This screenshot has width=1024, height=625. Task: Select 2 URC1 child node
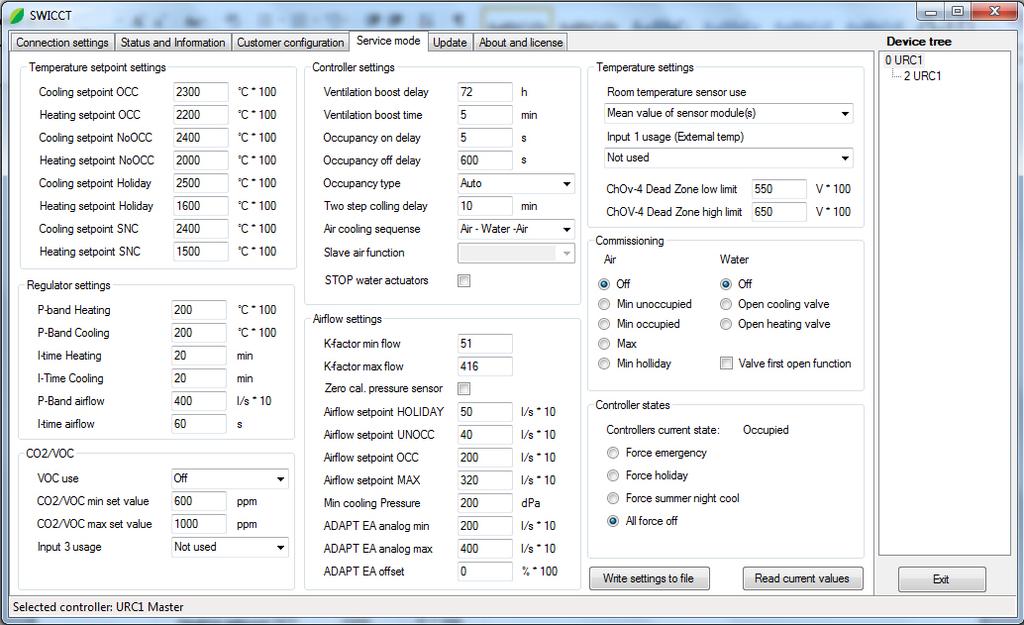[x=922, y=76]
